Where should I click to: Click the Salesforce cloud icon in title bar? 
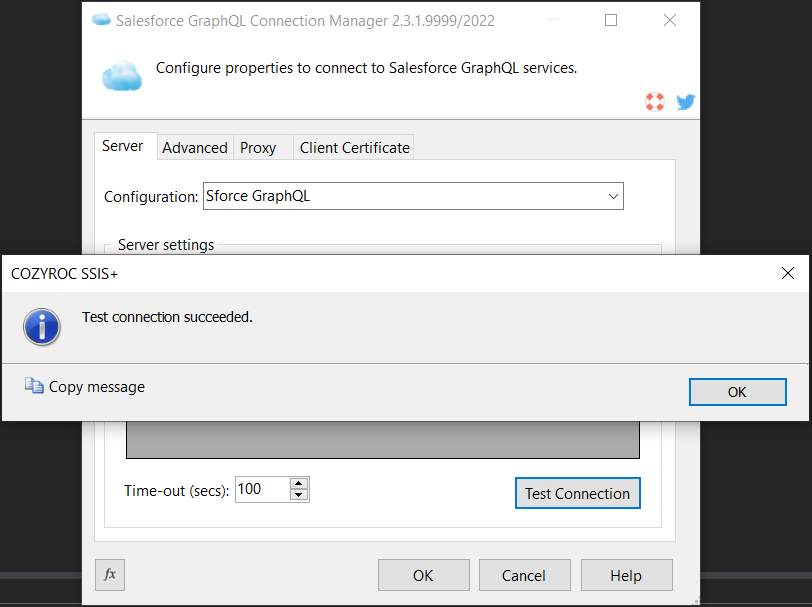point(101,20)
